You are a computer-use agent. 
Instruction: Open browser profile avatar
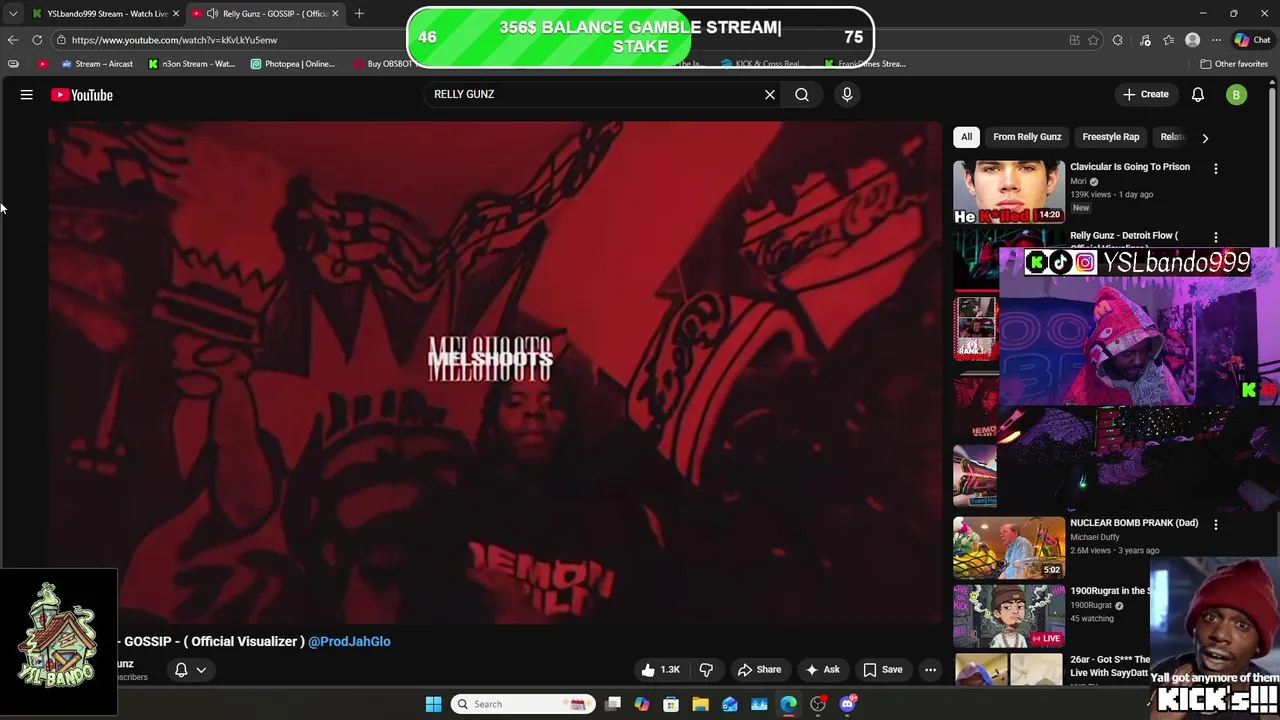click(1192, 40)
